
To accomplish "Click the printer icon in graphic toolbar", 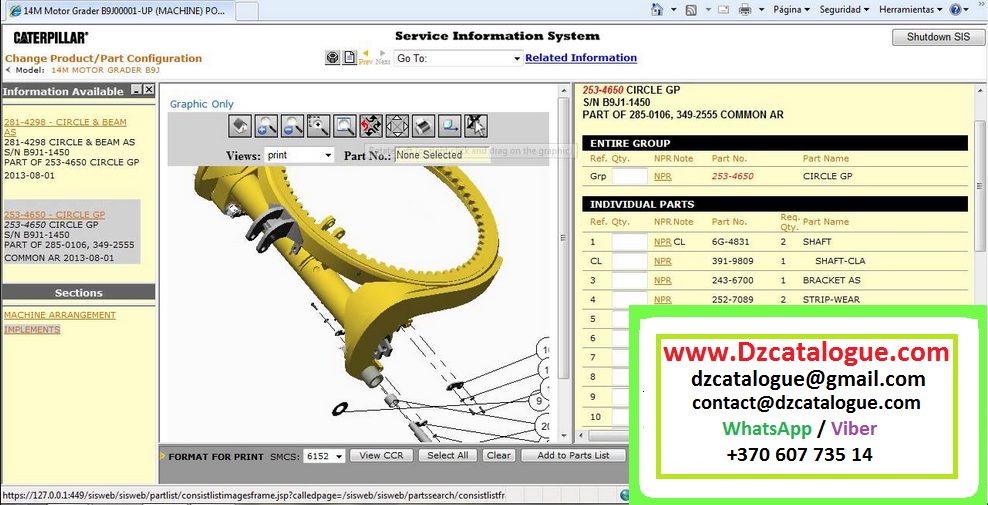I will [x=424, y=126].
